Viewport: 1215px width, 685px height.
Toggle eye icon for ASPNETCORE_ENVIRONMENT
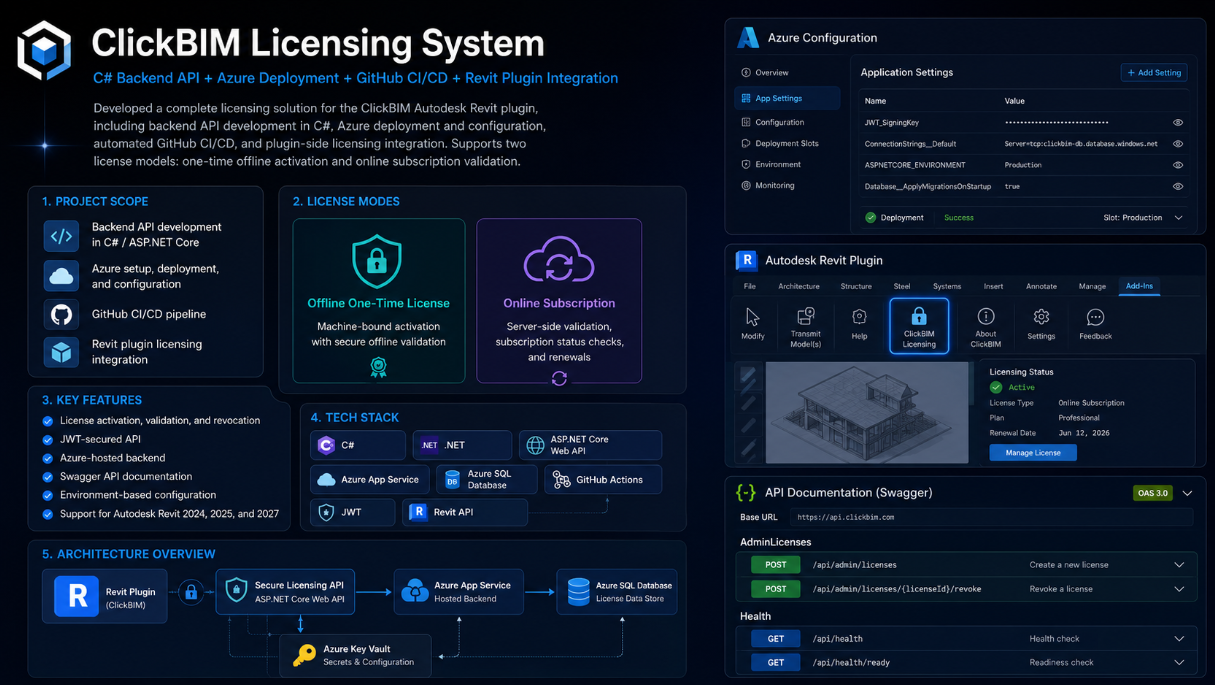point(1178,165)
